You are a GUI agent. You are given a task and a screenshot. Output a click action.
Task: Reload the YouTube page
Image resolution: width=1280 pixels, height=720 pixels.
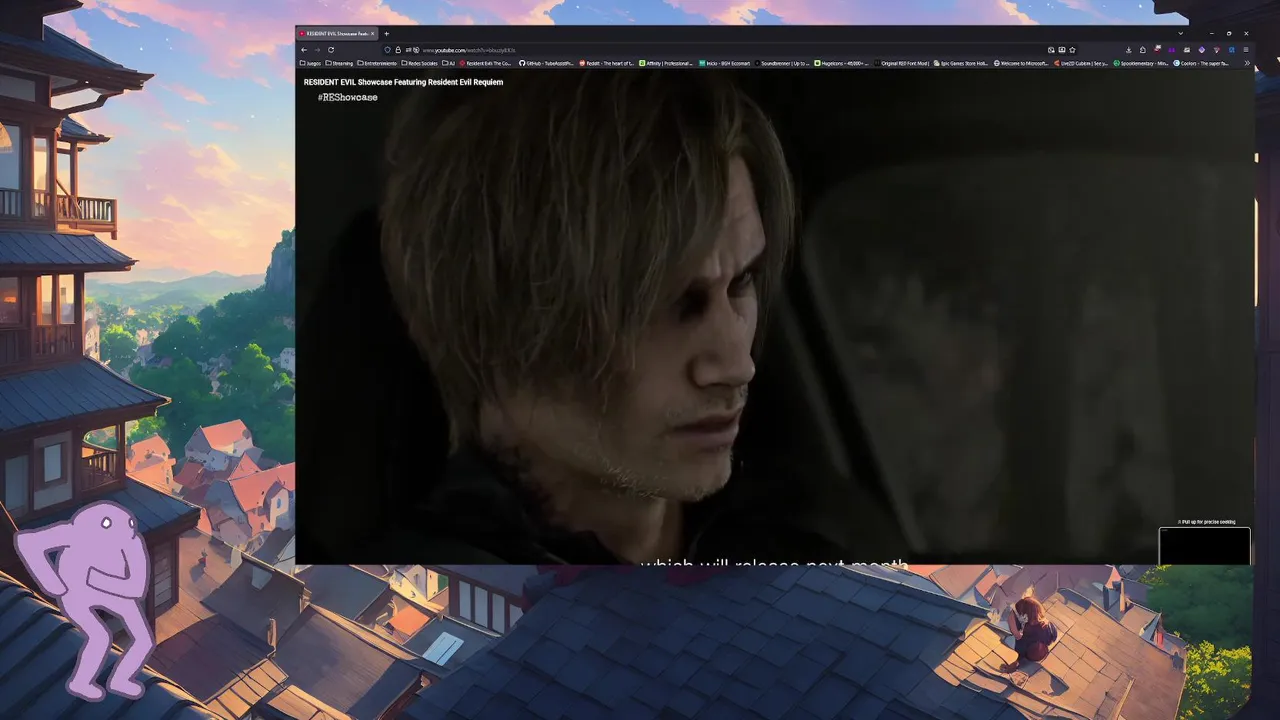pyautogui.click(x=331, y=50)
